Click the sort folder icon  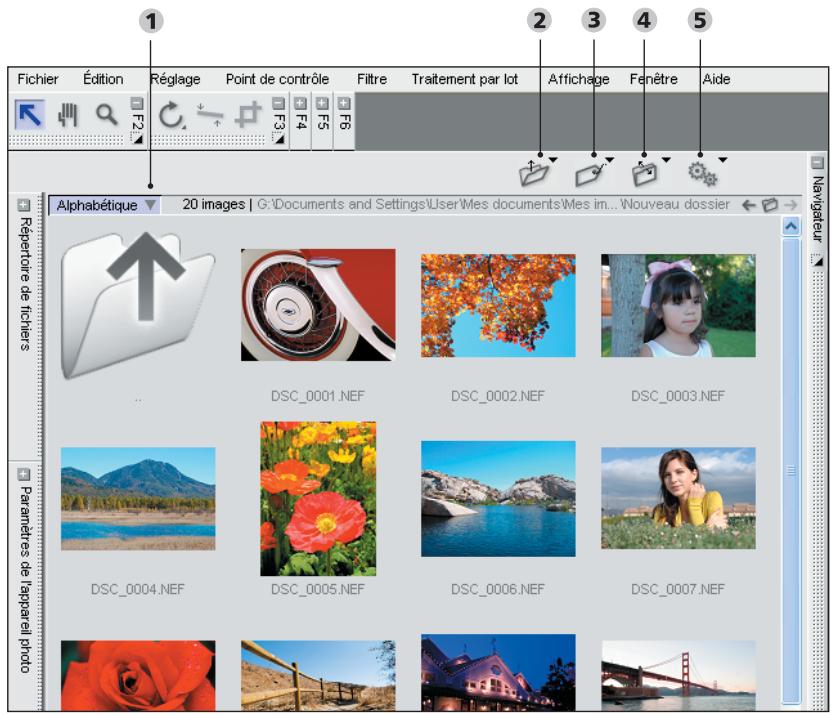(644, 173)
